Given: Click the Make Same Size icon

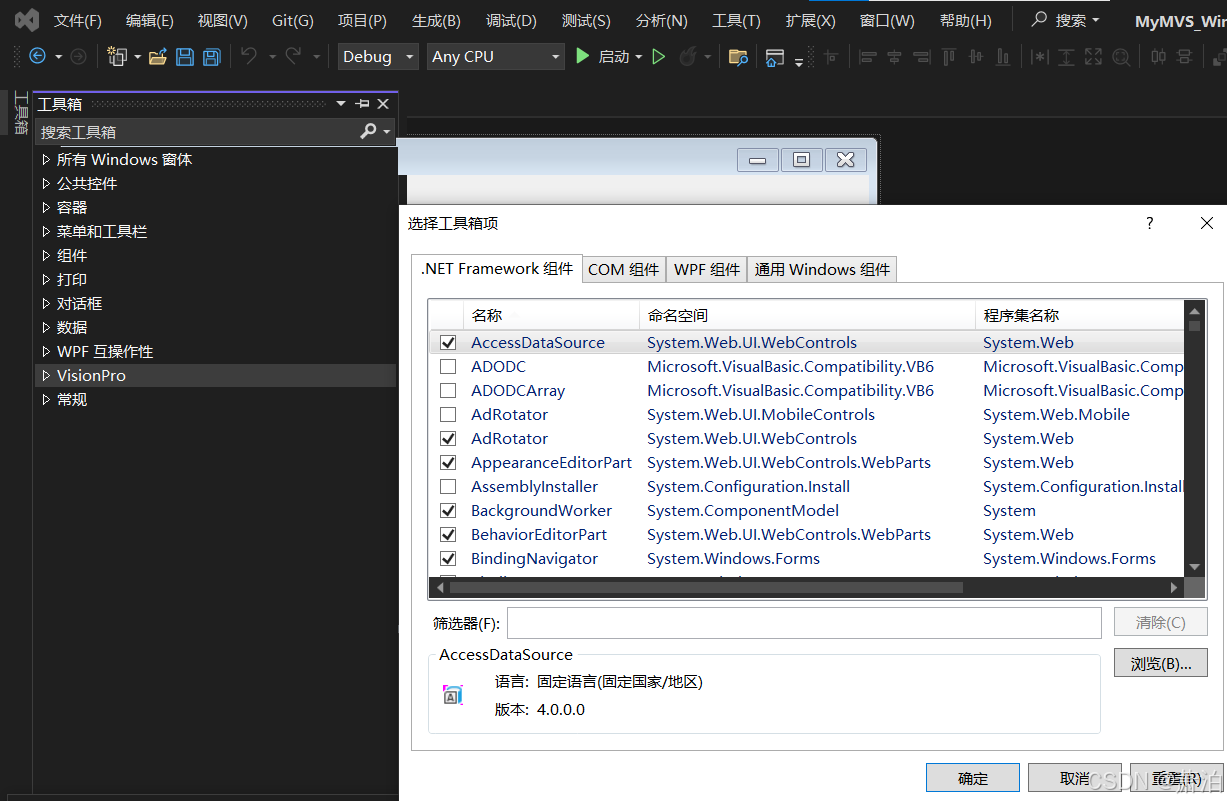Looking at the screenshot, I should coord(1094,57).
